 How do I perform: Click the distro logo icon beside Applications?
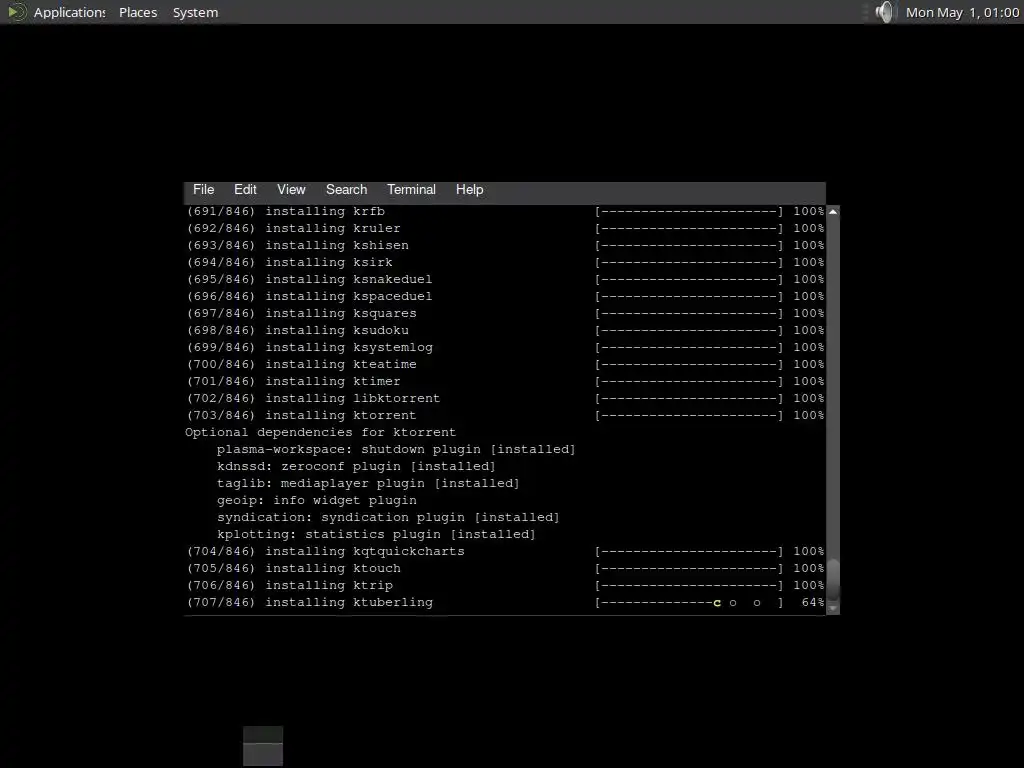(17, 12)
